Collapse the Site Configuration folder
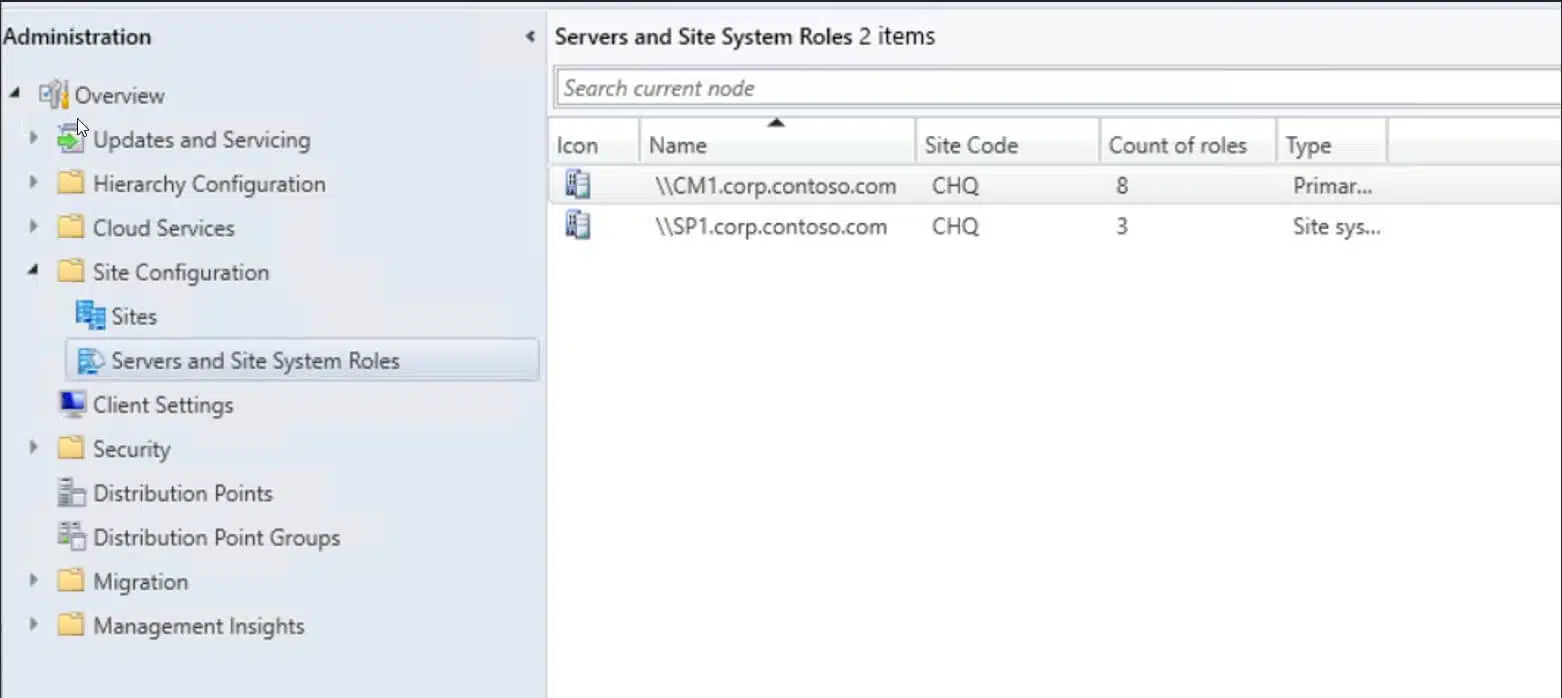1562x698 pixels. tap(33, 271)
